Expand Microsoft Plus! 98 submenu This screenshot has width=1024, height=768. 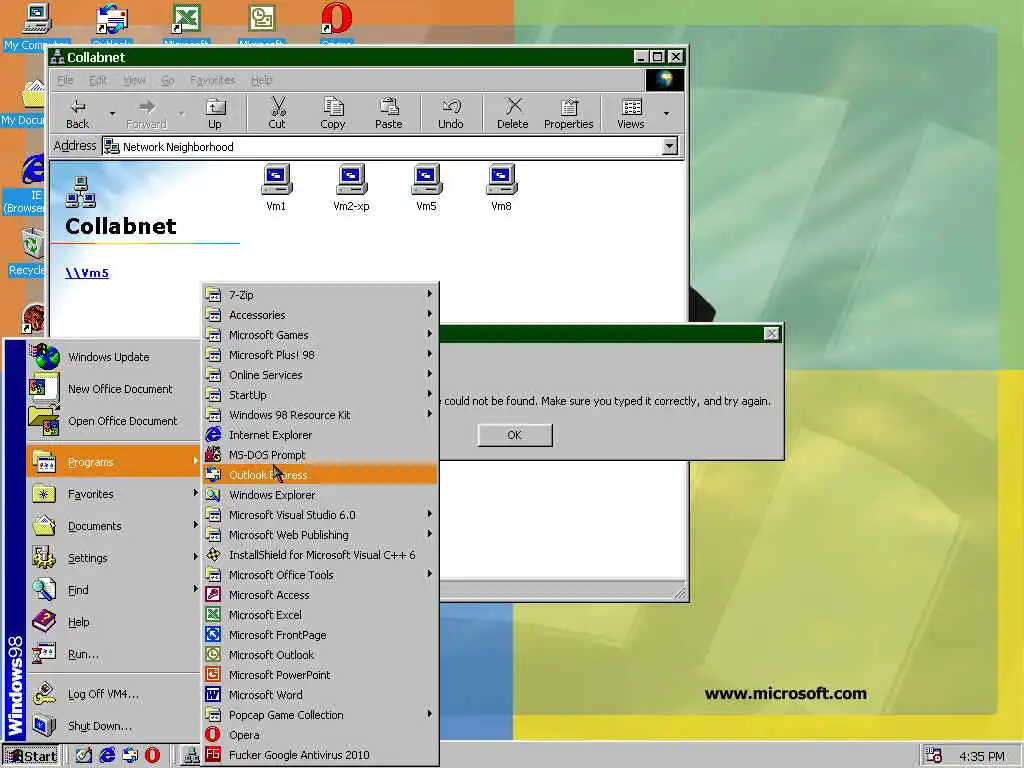(x=320, y=355)
